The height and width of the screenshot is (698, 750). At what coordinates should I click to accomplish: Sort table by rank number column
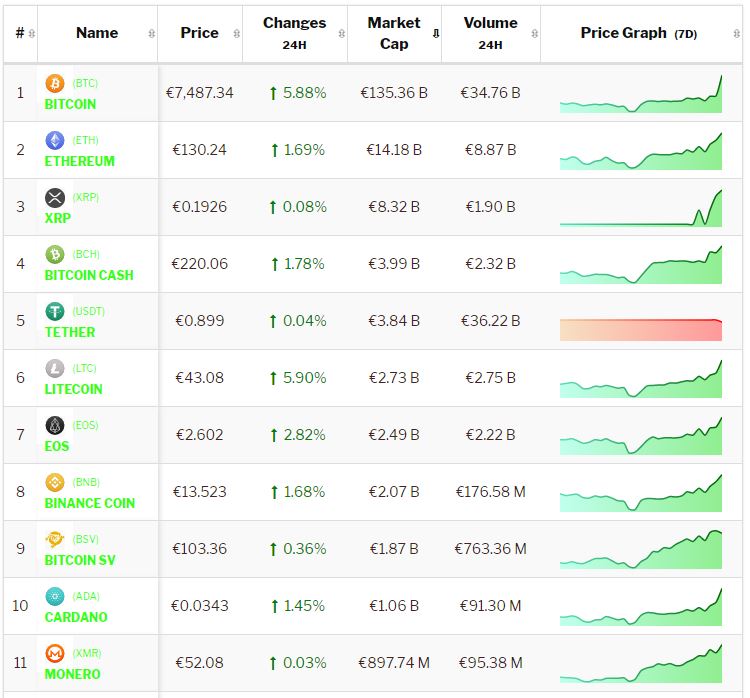(20, 33)
